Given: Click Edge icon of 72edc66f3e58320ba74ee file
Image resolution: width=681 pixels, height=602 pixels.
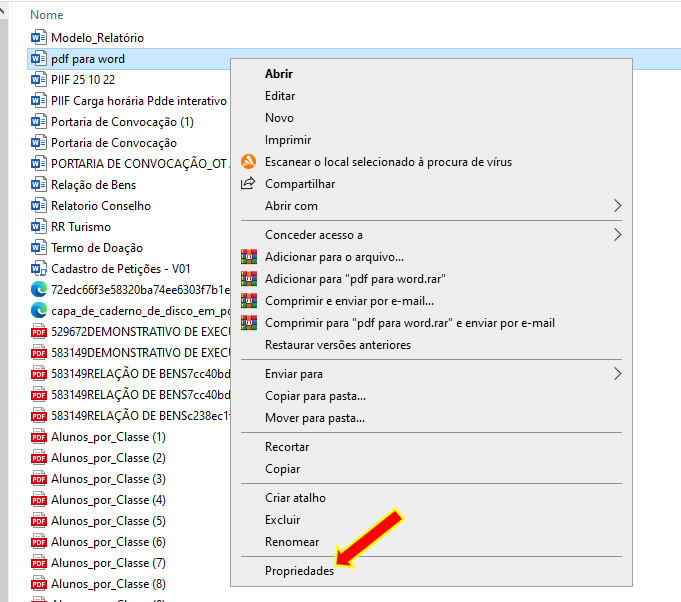Looking at the screenshot, I should coord(39,289).
